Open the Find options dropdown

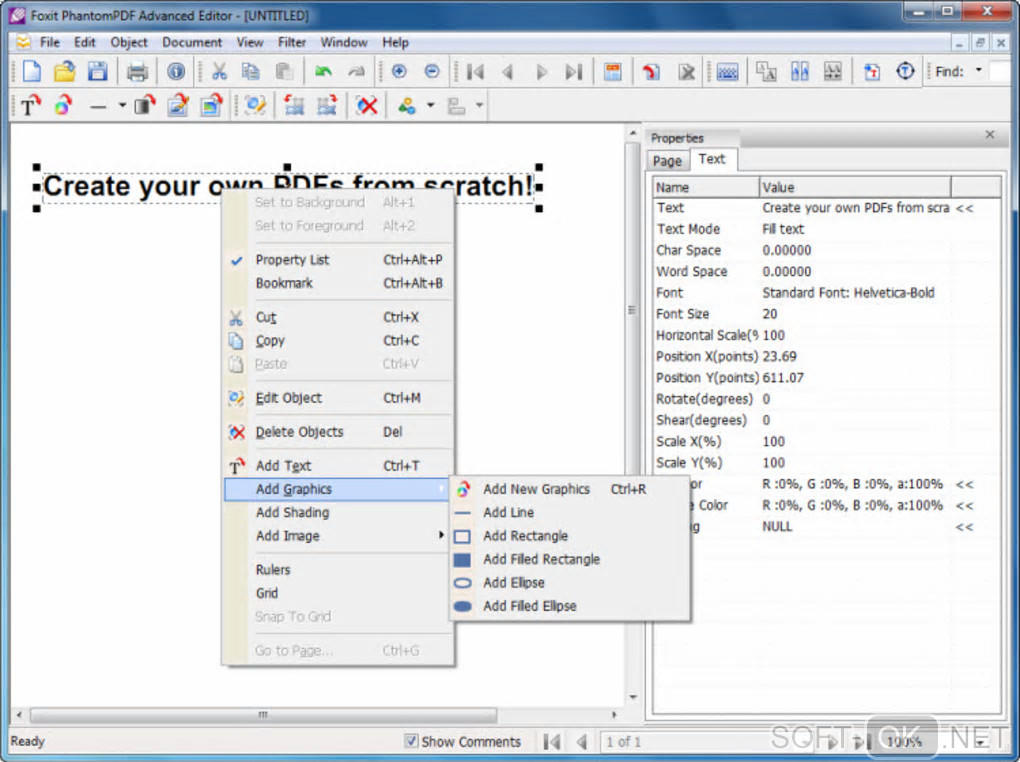point(978,71)
